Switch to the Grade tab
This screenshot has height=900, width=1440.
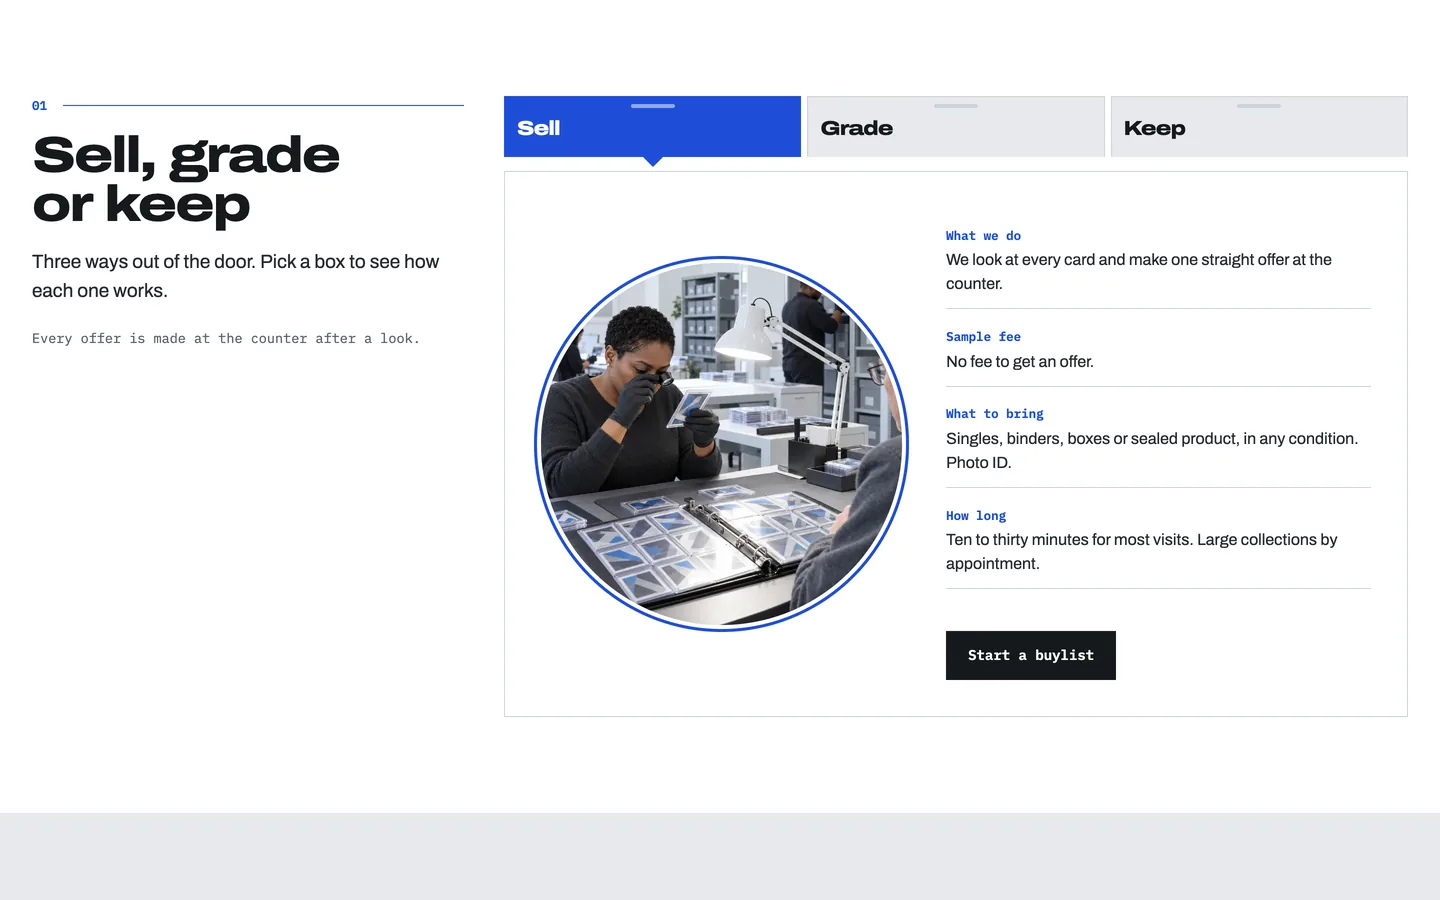pos(955,127)
